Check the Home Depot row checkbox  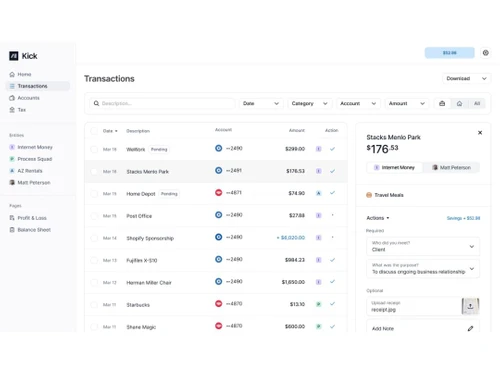pyautogui.click(x=94, y=194)
